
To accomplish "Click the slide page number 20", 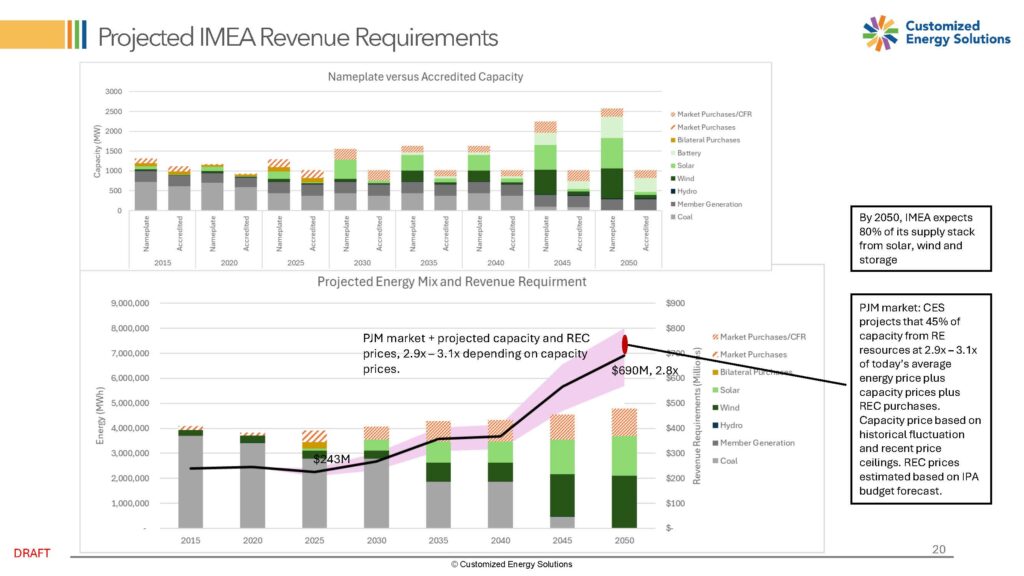I will pos(937,550).
